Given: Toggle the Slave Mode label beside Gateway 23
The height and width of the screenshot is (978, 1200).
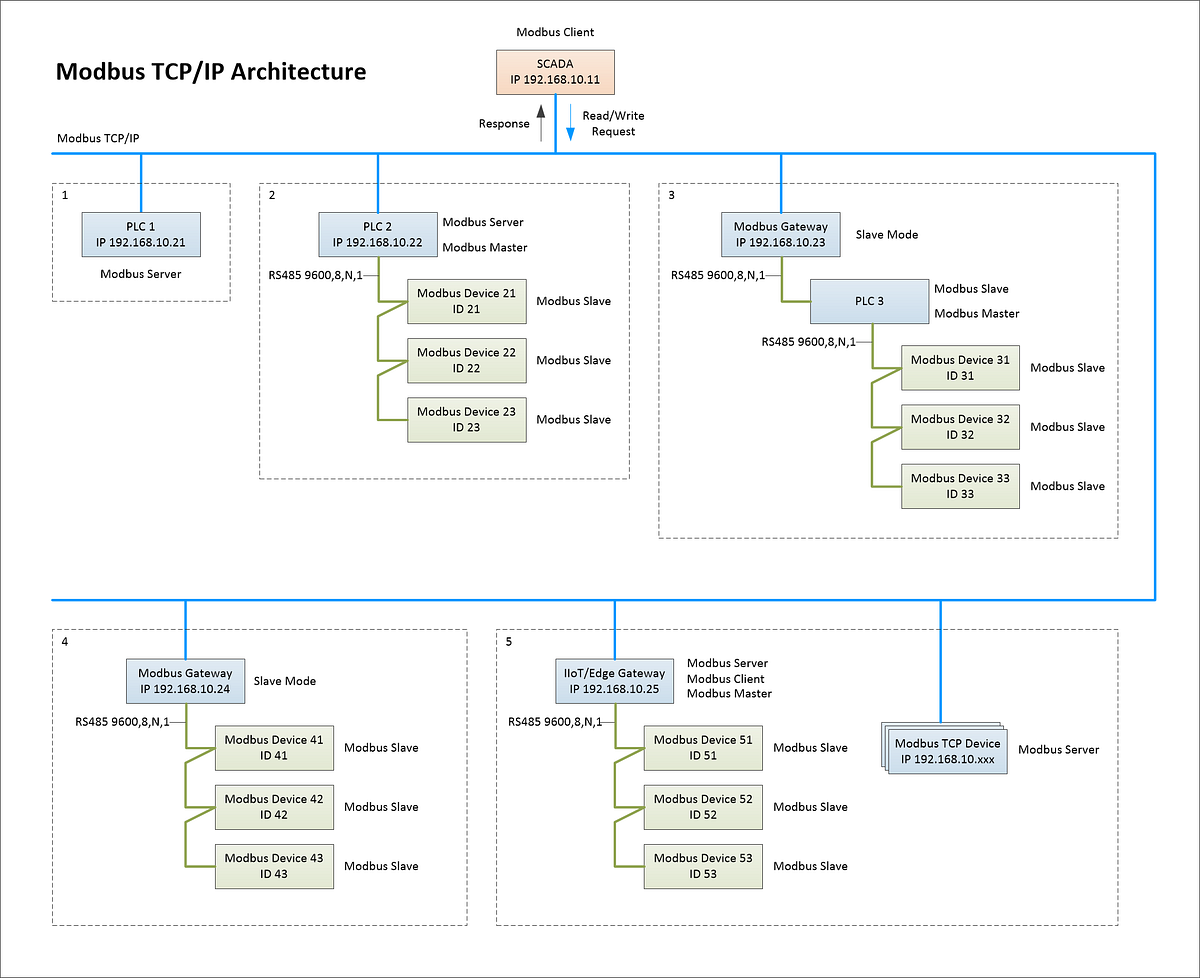Looking at the screenshot, I should click(x=886, y=234).
